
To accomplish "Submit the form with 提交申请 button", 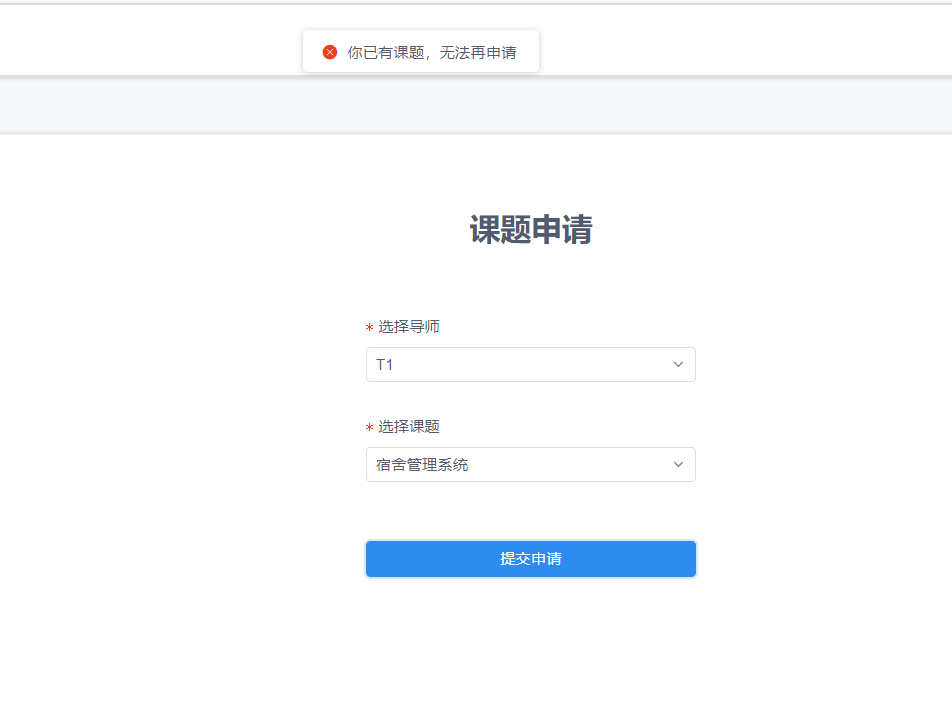I will point(531,559).
